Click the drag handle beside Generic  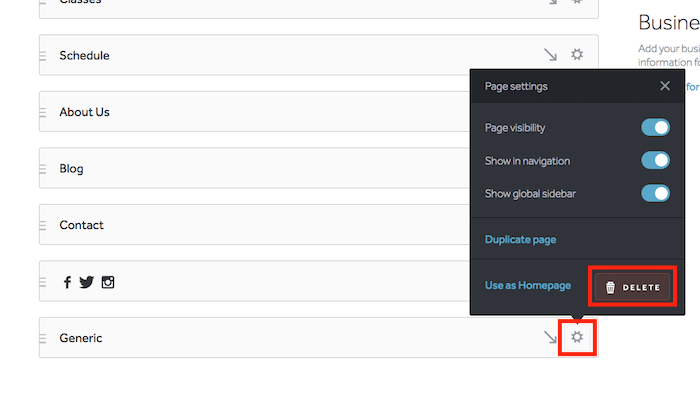pyautogui.click(x=43, y=338)
